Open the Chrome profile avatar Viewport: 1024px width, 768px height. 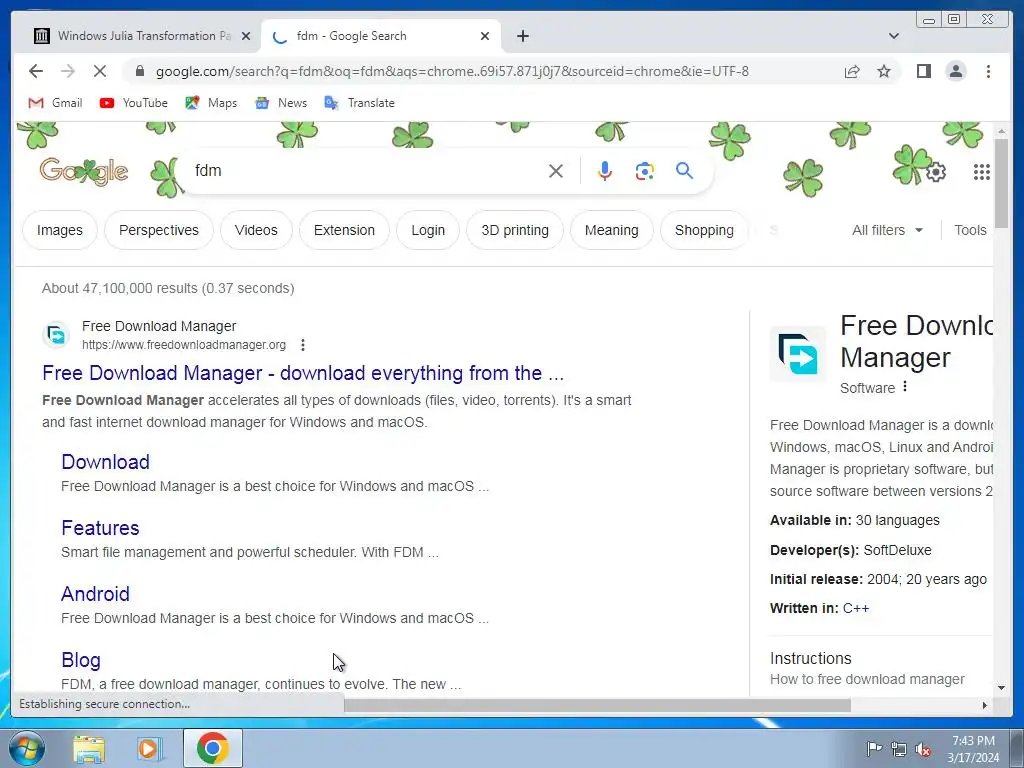pyautogui.click(x=955, y=71)
